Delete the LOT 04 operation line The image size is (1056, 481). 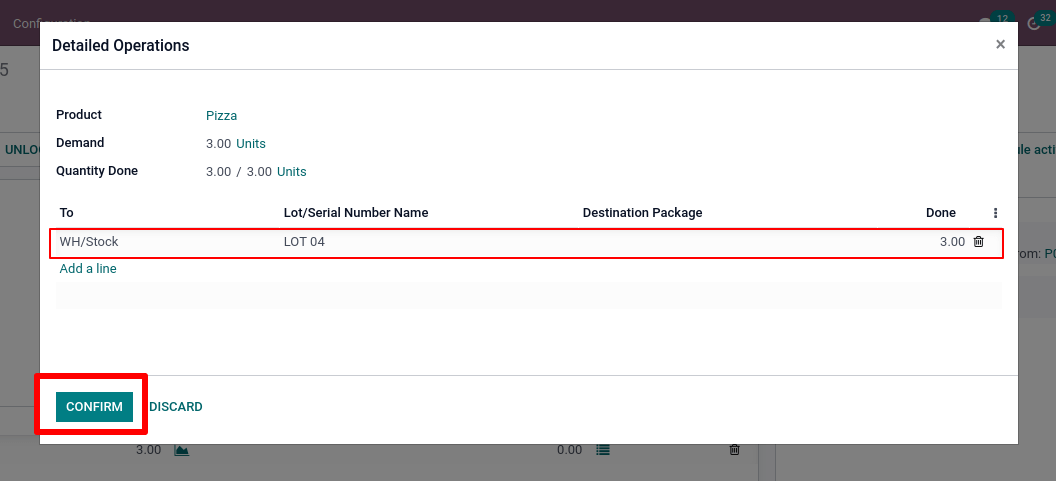point(978,242)
